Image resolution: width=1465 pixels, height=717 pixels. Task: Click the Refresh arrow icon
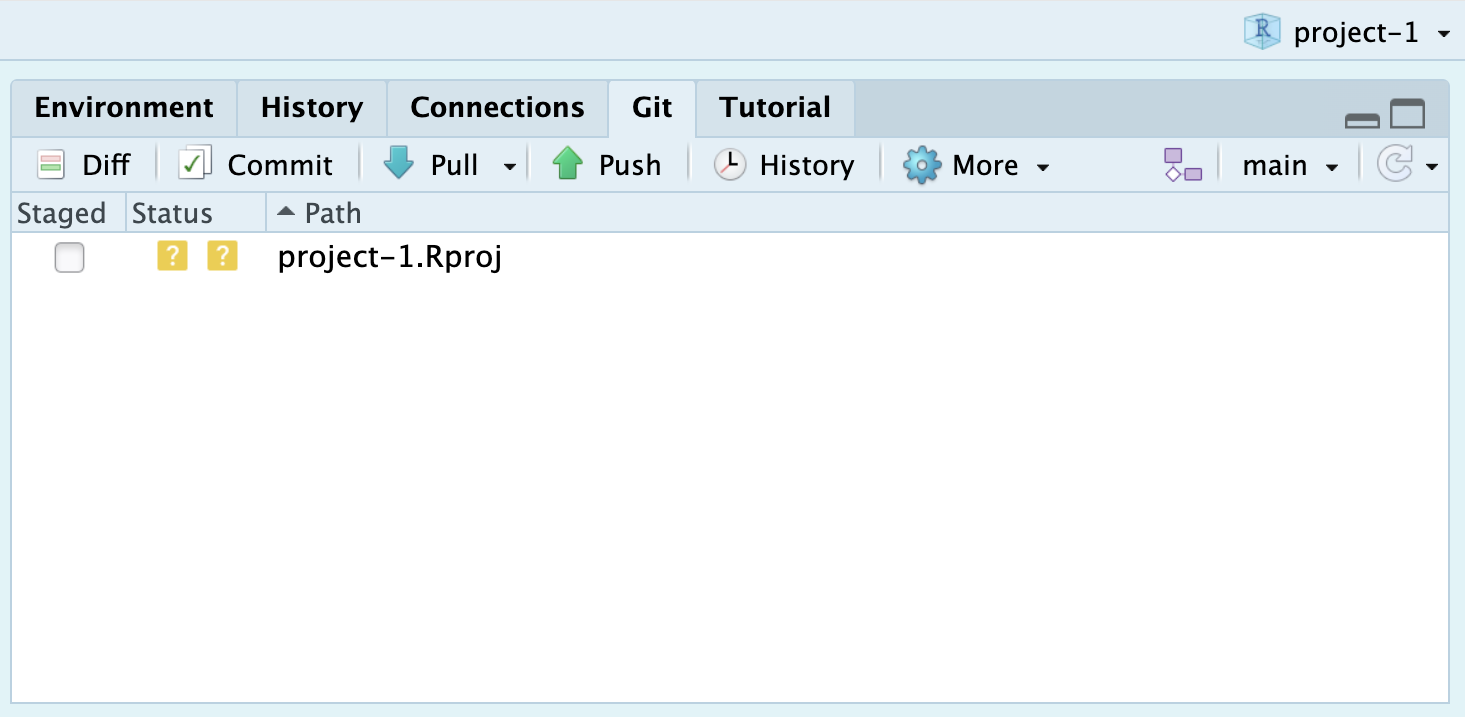coord(1394,165)
